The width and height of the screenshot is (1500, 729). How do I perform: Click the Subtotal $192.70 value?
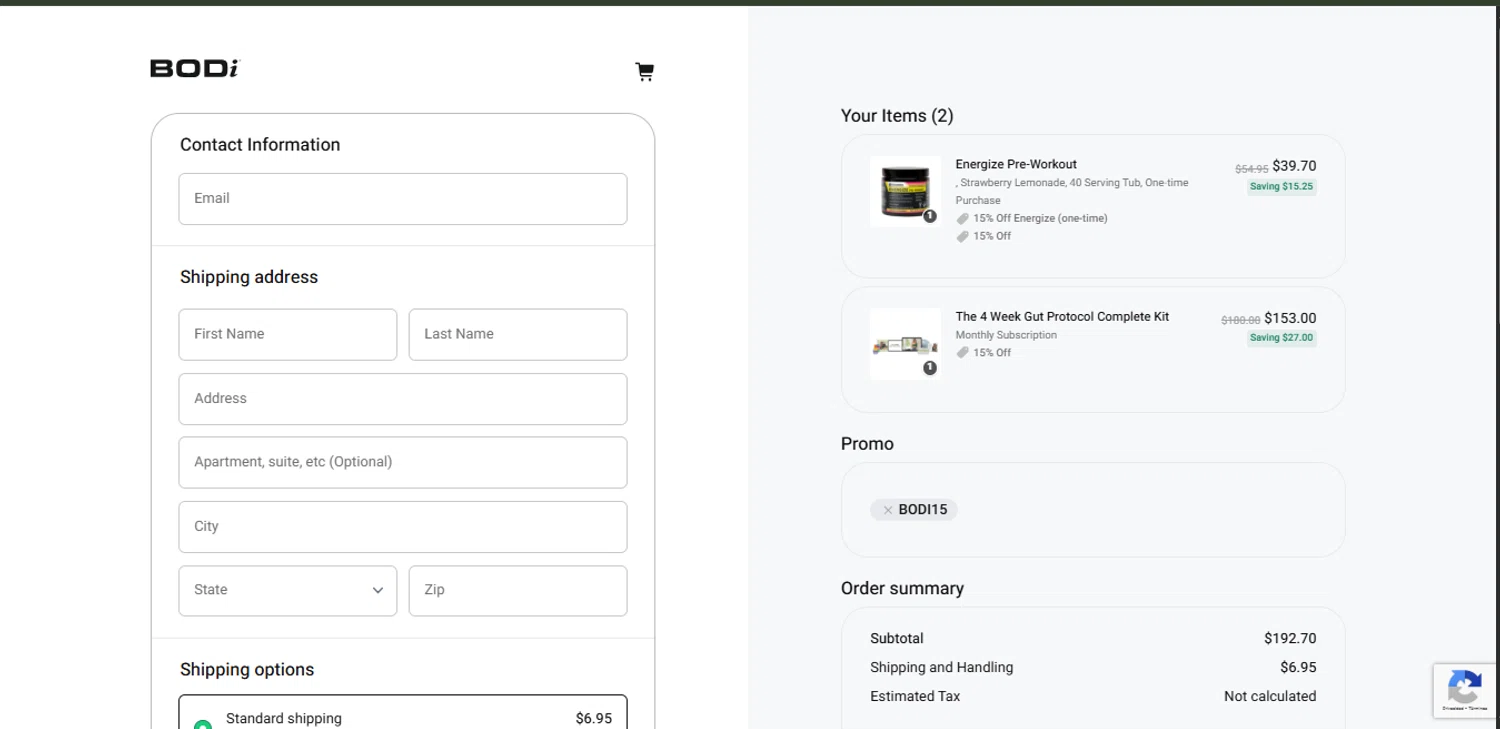point(1290,638)
